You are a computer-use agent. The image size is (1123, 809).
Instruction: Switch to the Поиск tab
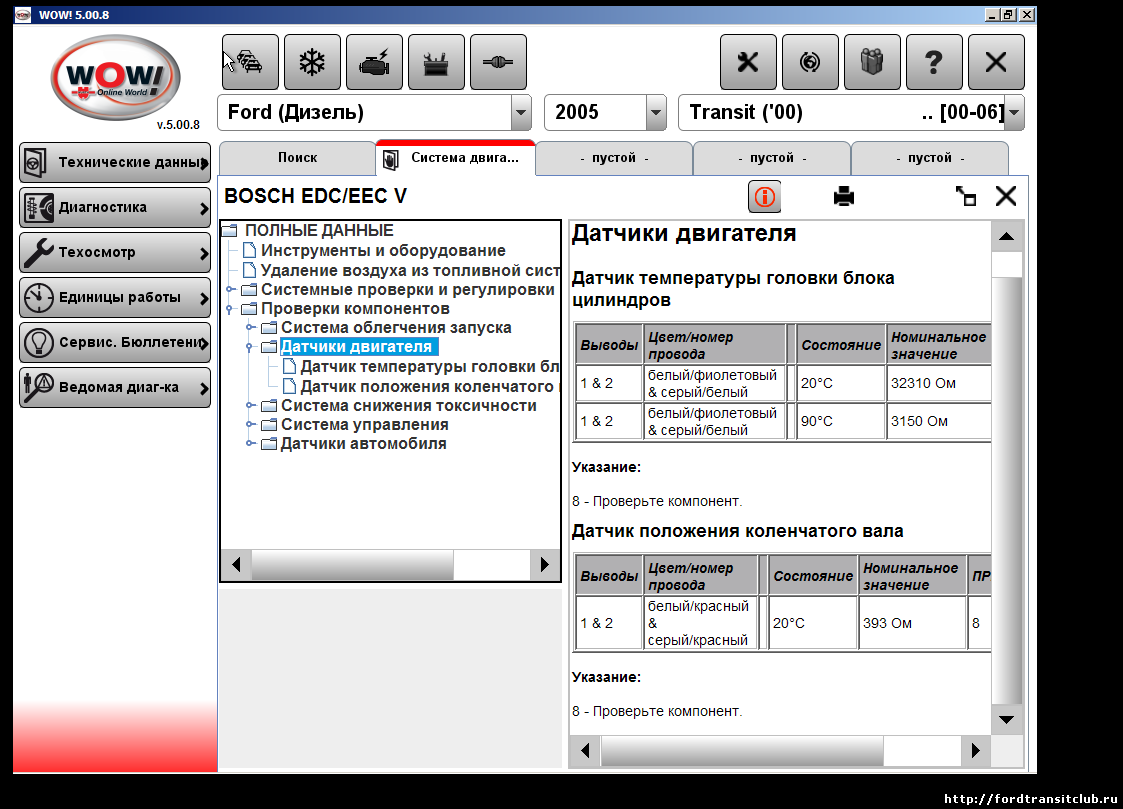point(297,158)
